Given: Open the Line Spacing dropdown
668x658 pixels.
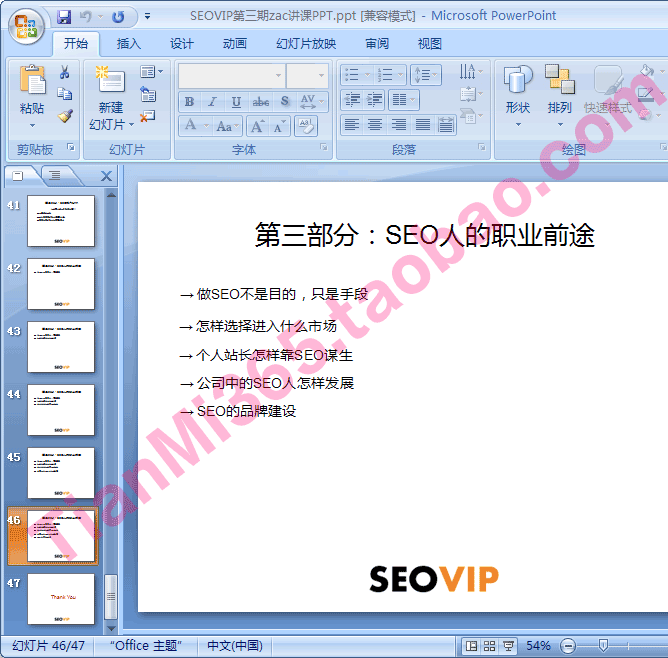Looking at the screenshot, I should pyautogui.click(x=426, y=75).
